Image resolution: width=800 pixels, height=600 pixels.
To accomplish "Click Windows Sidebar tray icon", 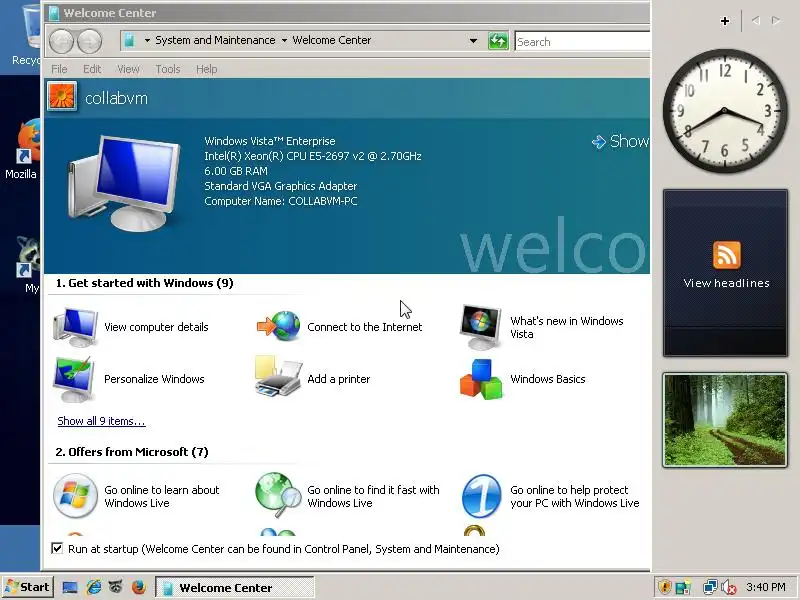I will click(683, 587).
